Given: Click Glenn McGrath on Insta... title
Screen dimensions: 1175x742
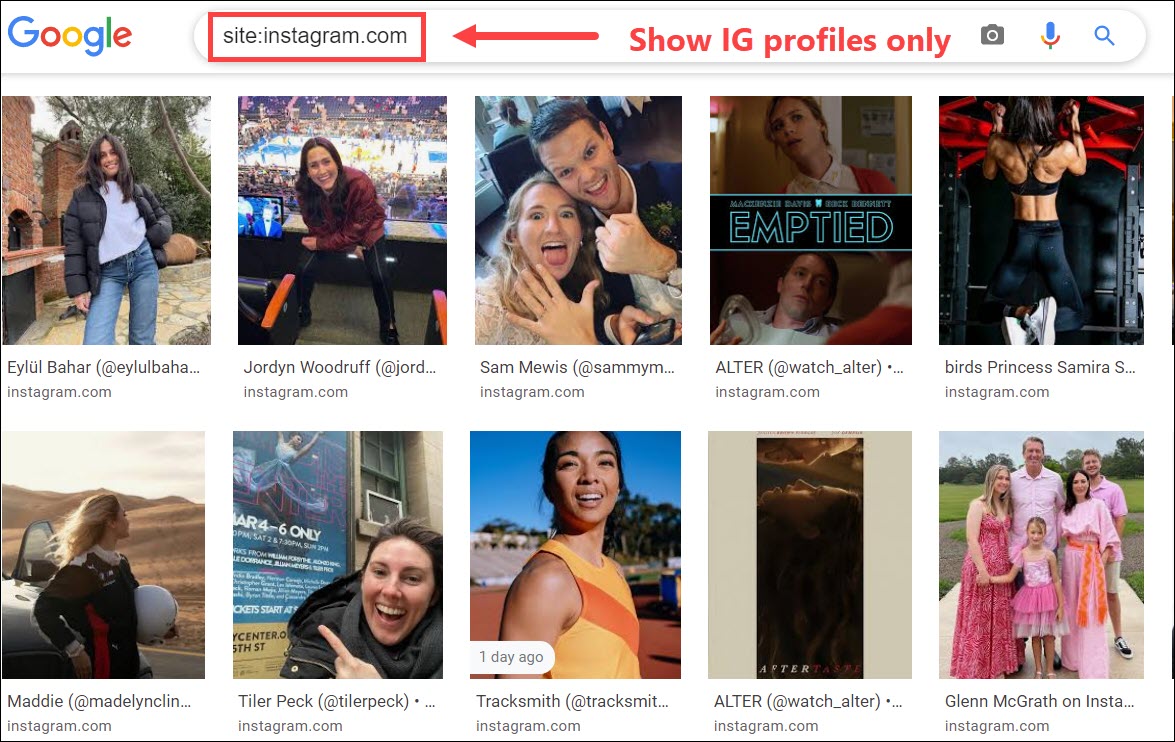Looking at the screenshot, I should (x=1039, y=702).
